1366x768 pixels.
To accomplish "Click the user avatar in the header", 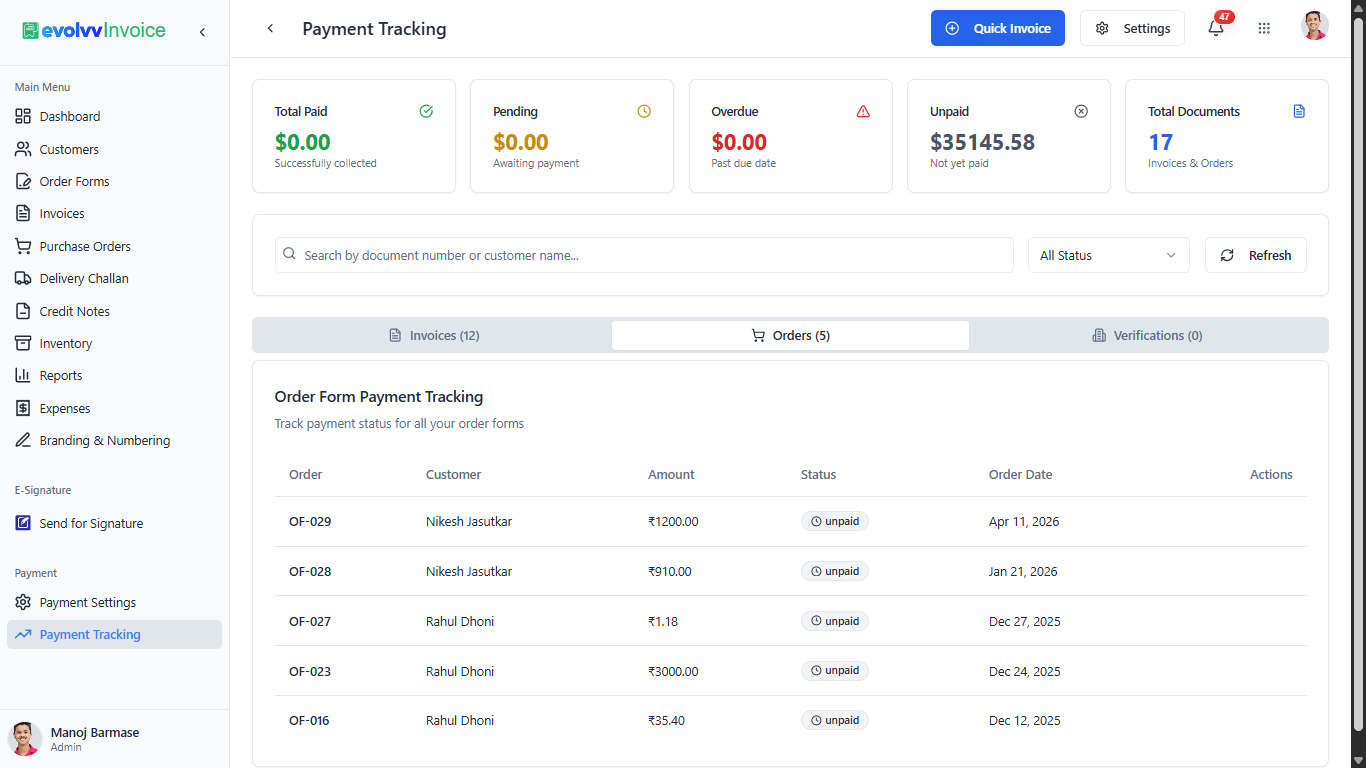I will pyautogui.click(x=1315, y=27).
